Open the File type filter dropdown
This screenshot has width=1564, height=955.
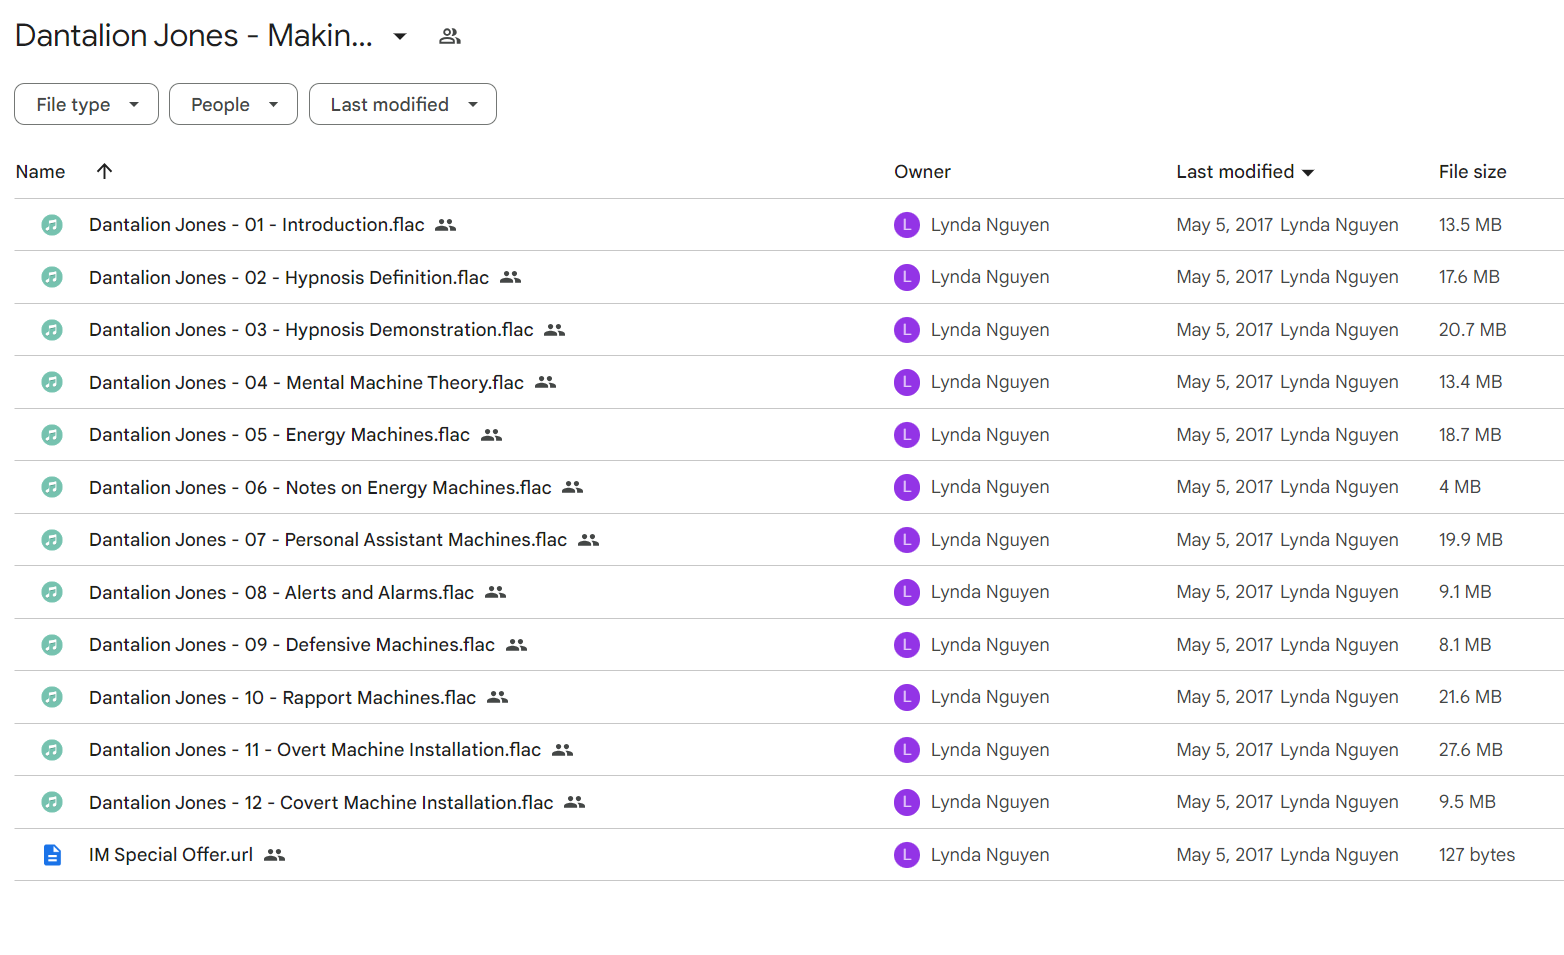pos(86,104)
